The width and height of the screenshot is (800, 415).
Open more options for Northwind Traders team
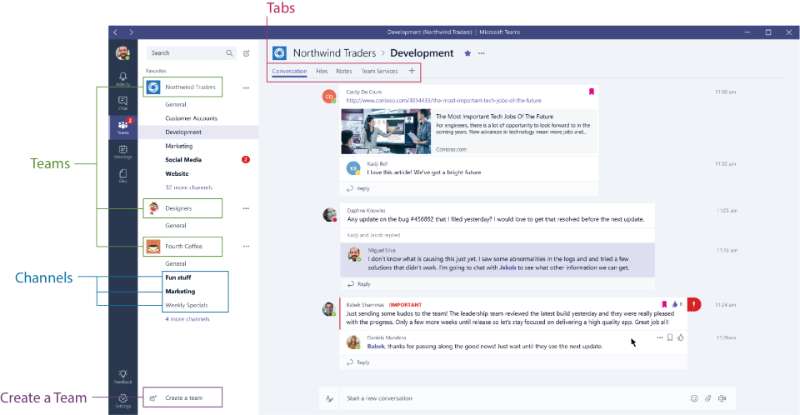pos(246,88)
